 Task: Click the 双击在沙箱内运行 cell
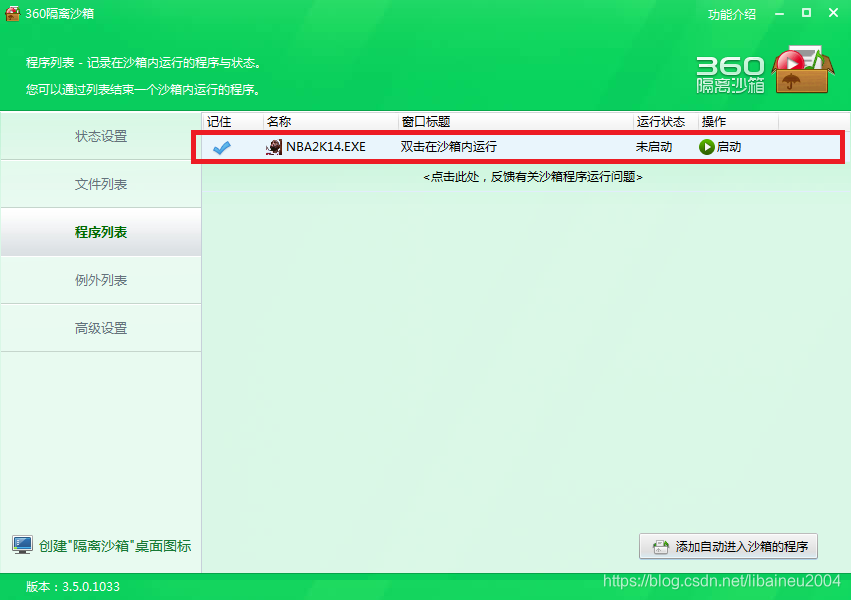[x=449, y=147]
